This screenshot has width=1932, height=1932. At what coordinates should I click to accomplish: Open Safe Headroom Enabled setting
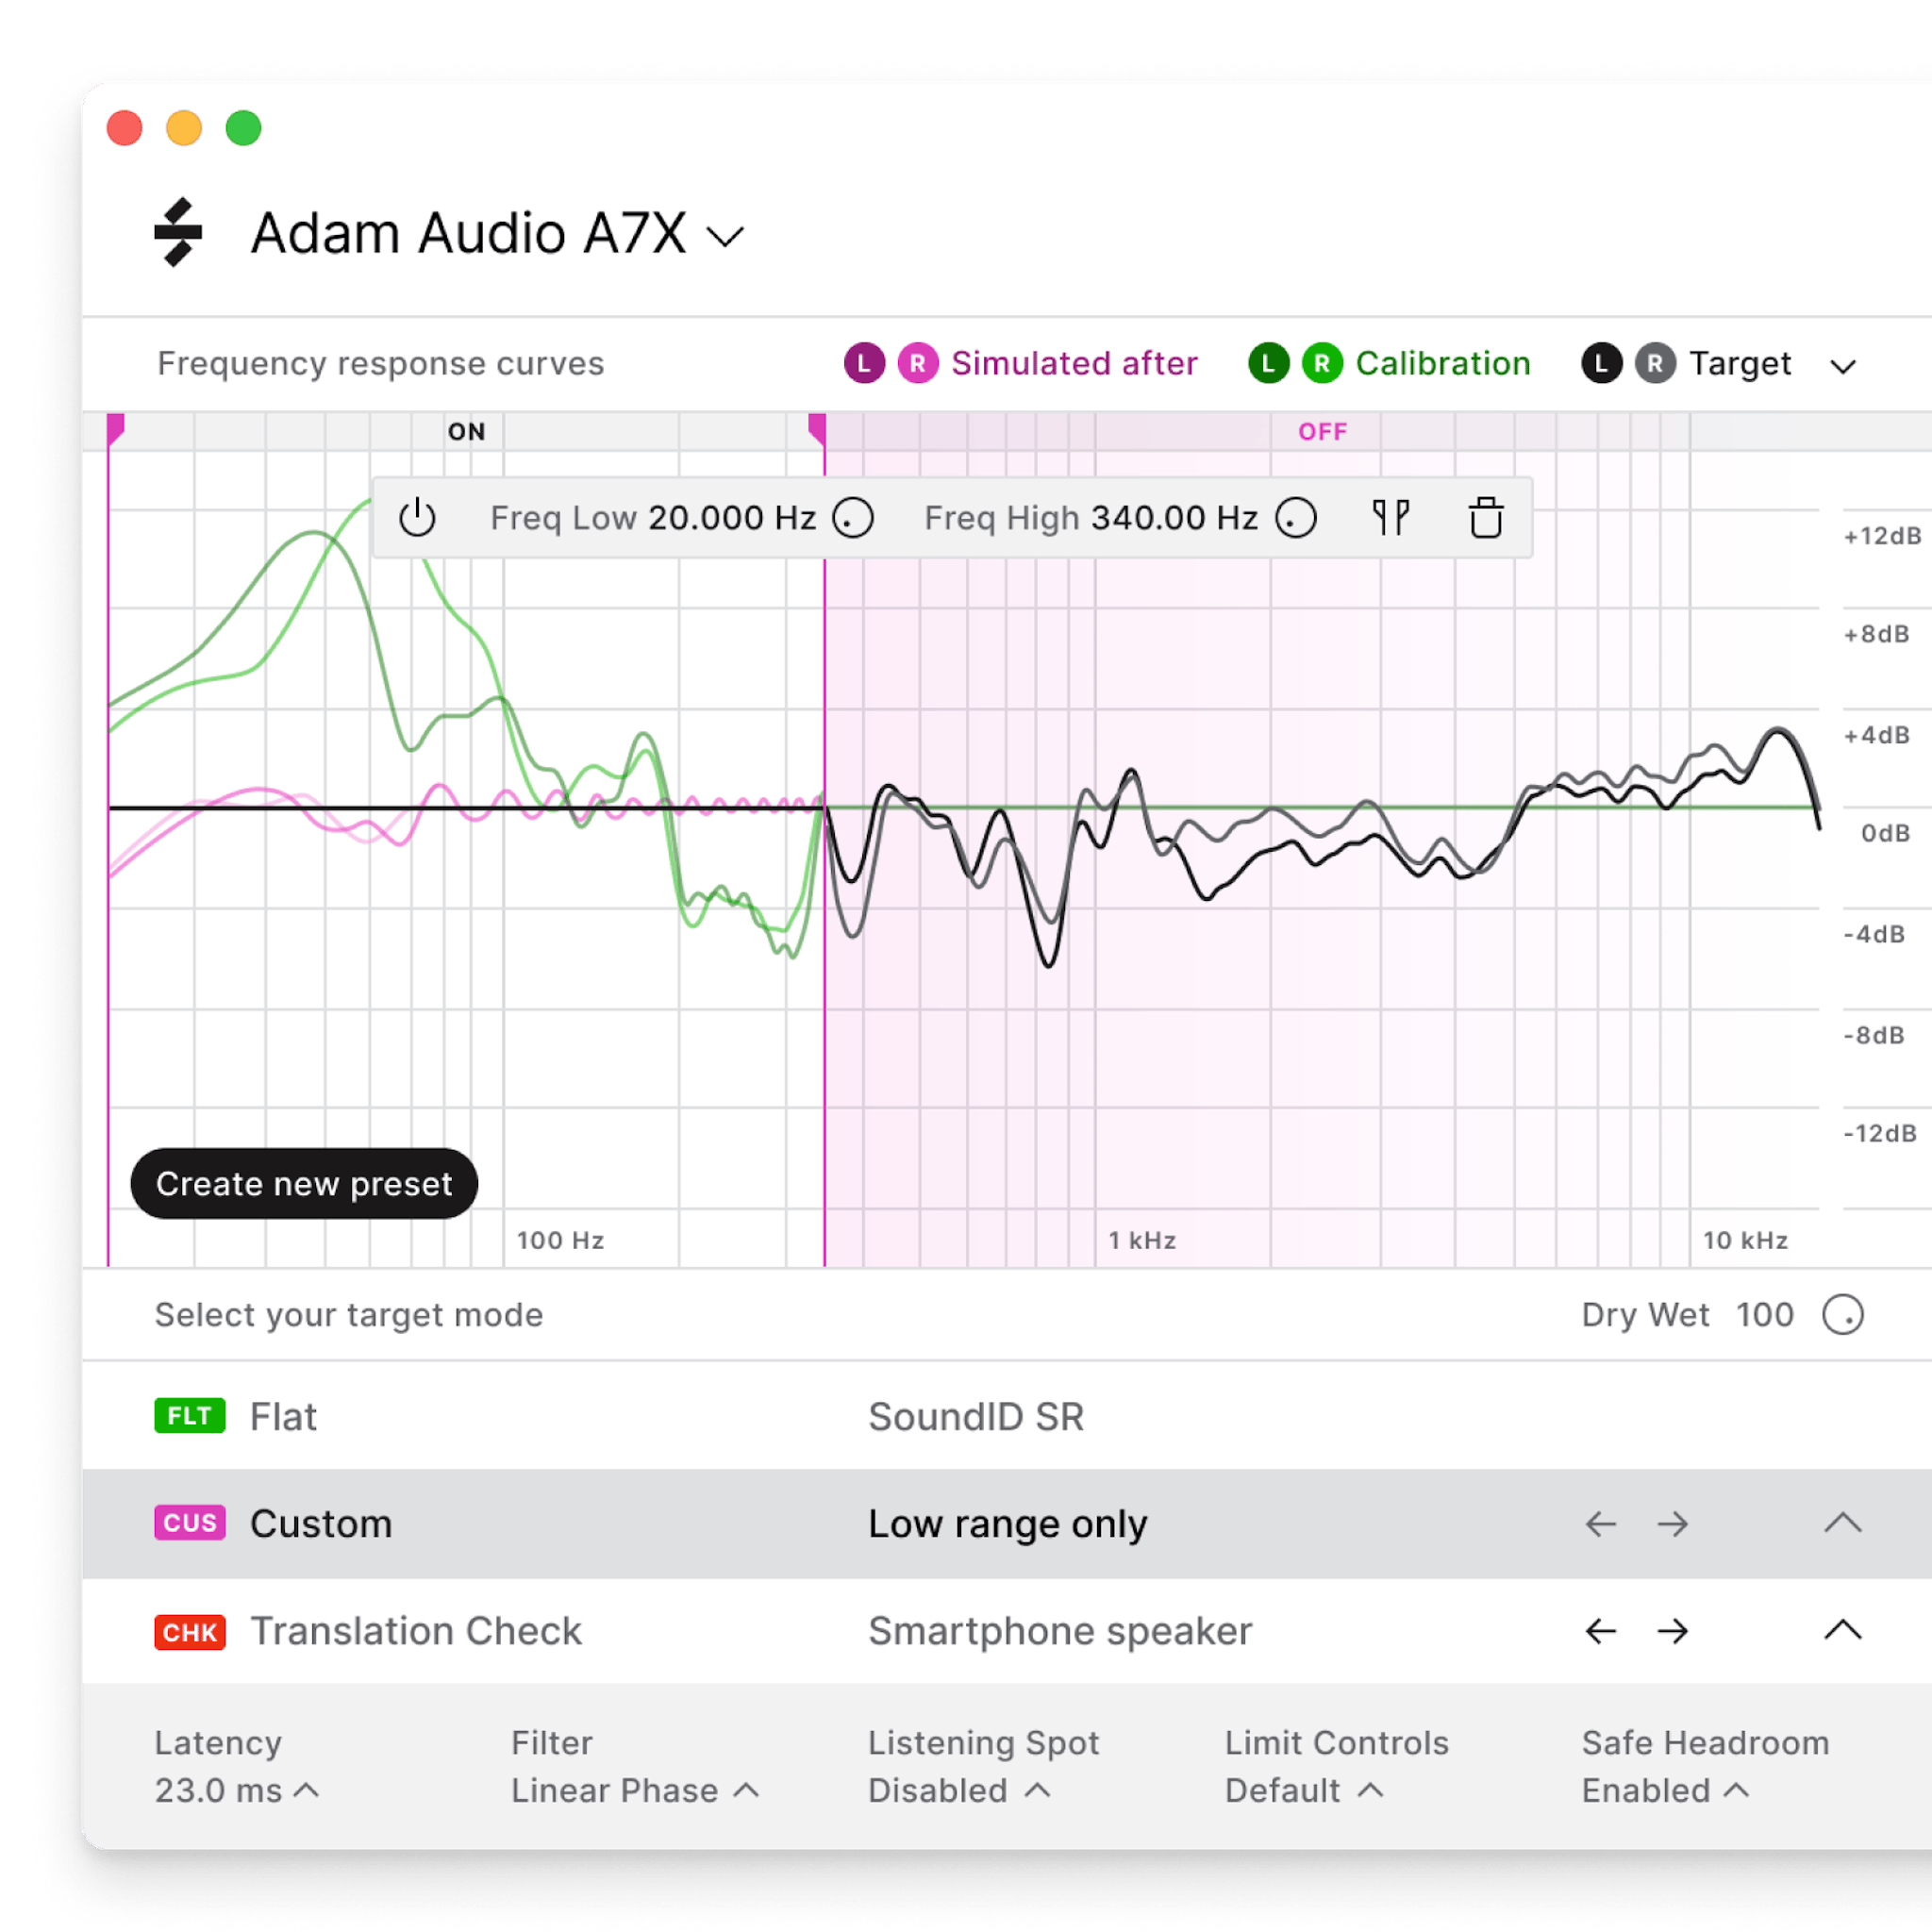point(1664,1790)
